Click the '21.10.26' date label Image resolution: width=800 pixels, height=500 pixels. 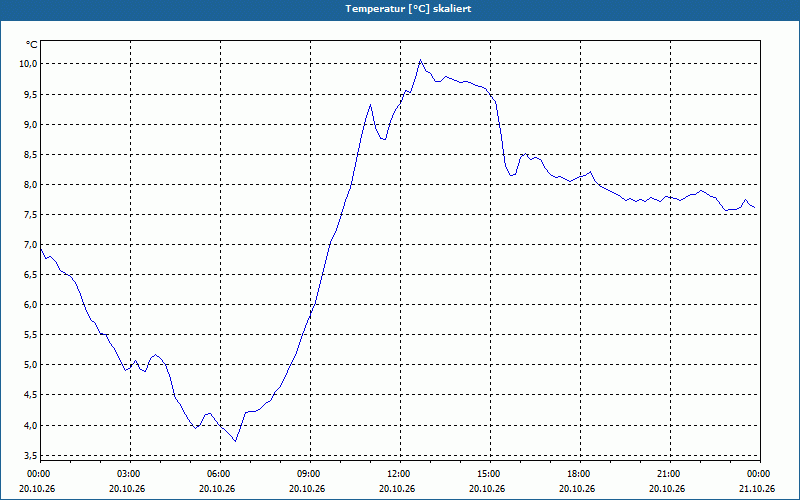tap(757, 489)
